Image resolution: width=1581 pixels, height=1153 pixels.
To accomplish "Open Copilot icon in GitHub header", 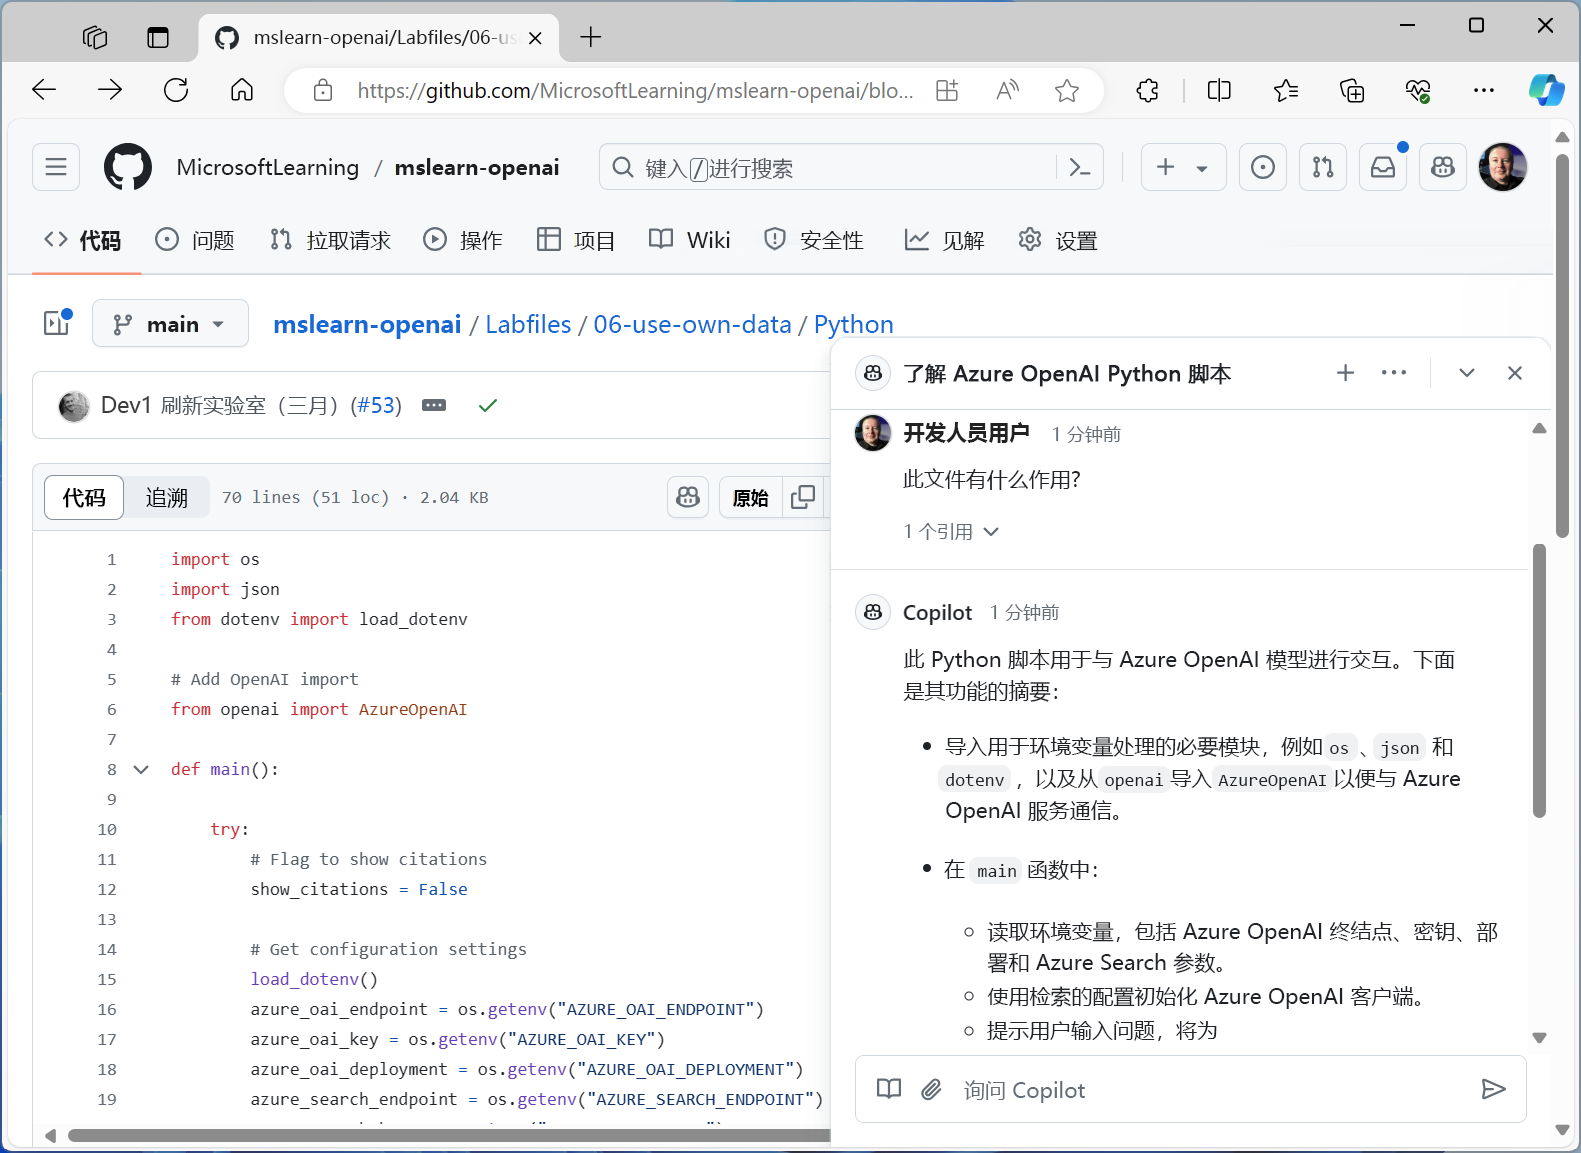I will [1443, 167].
